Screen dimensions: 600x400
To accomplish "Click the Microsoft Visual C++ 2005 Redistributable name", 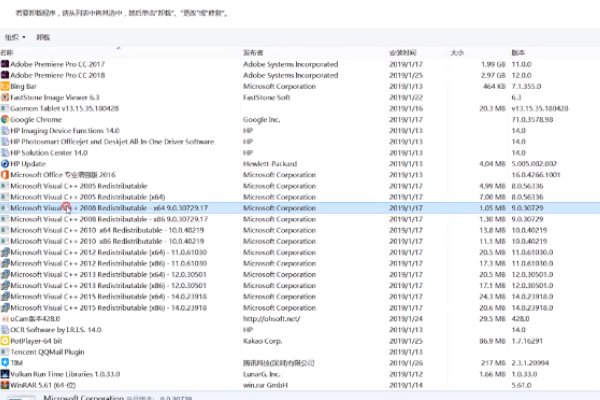I will (78, 186).
